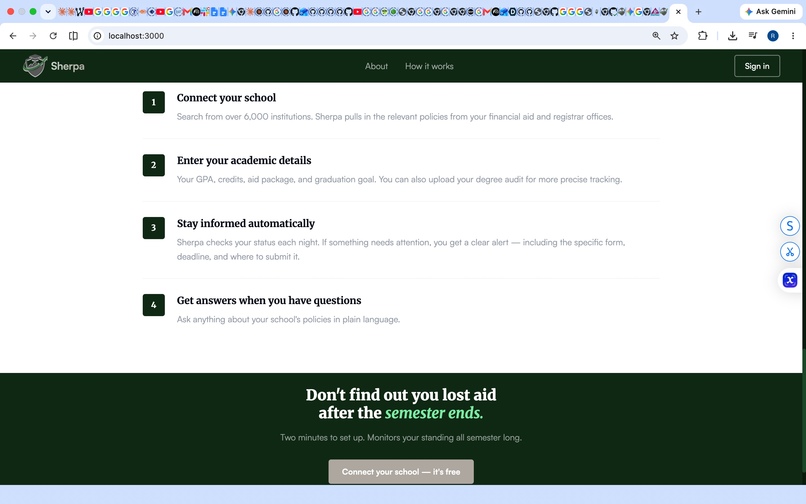Click Connect your school — it's free button

[401, 472]
